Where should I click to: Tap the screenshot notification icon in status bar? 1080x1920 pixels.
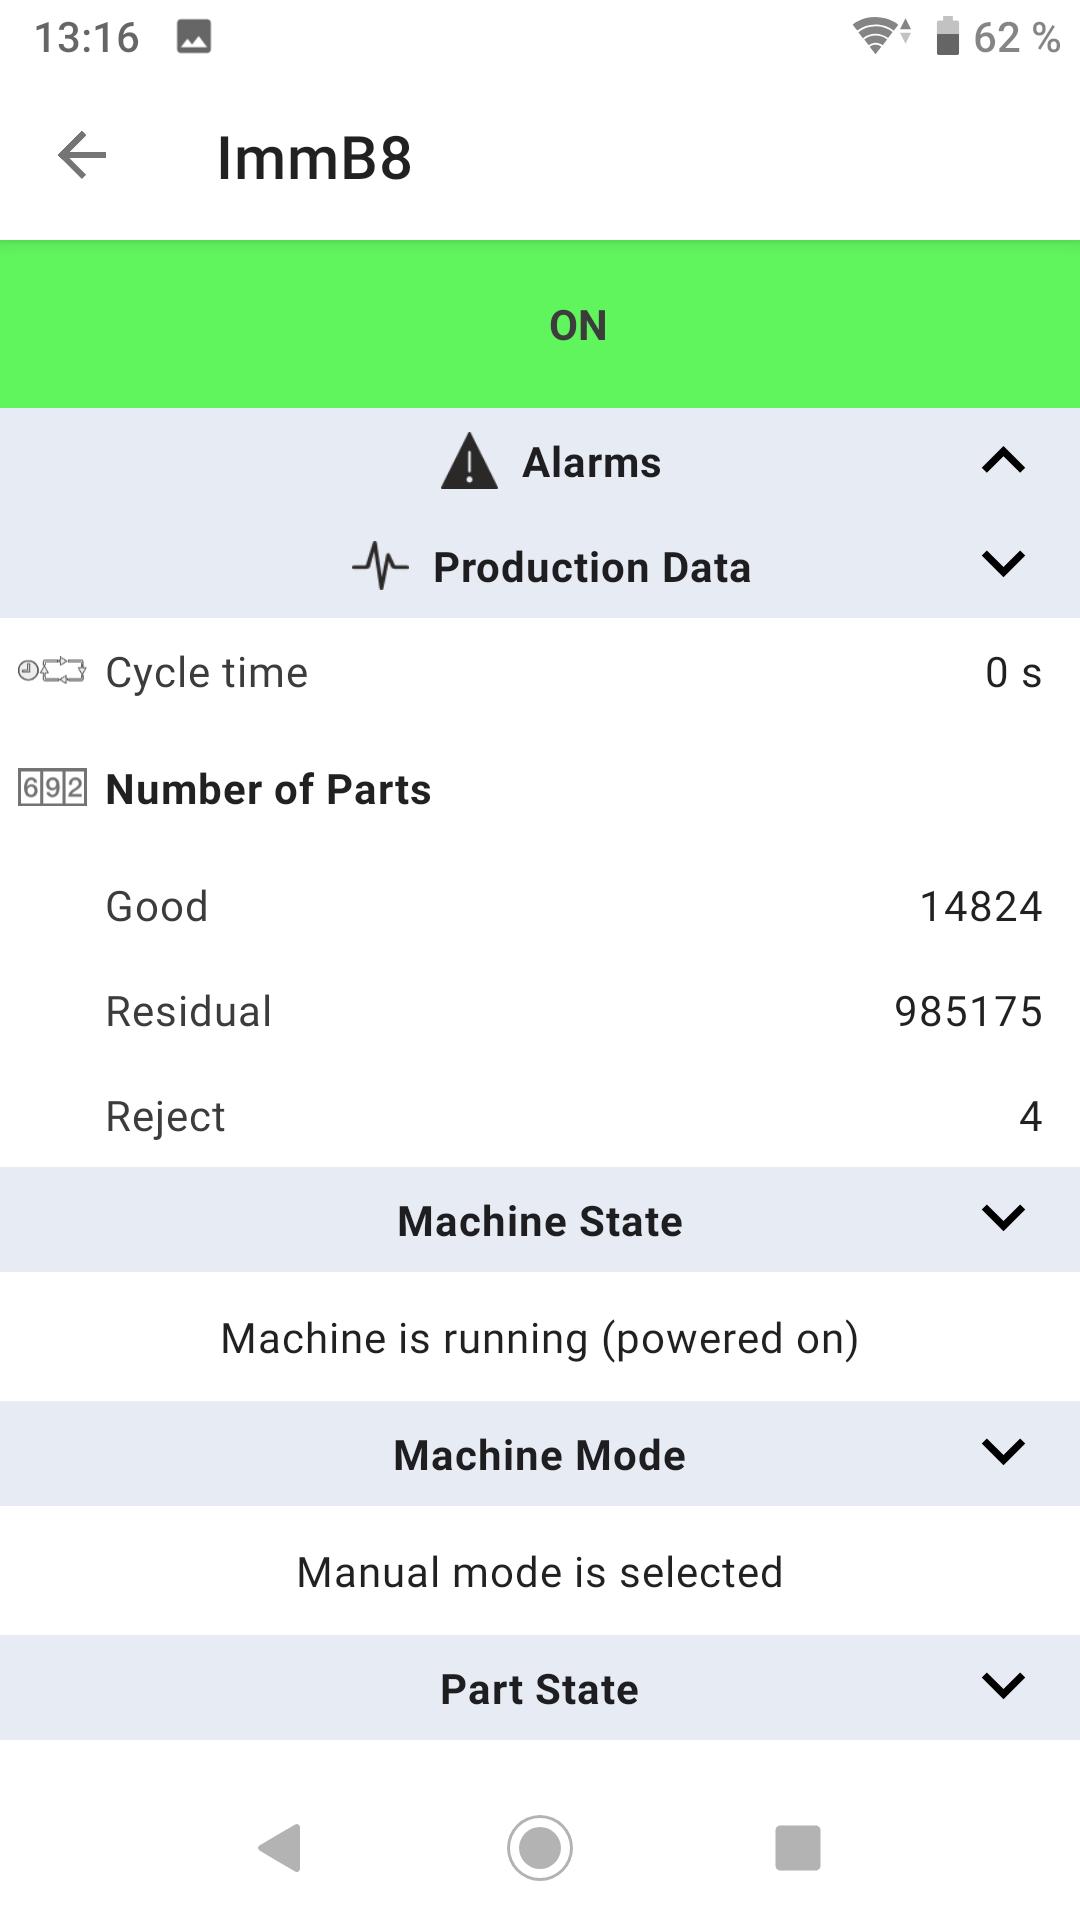click(x=194, y=37)
